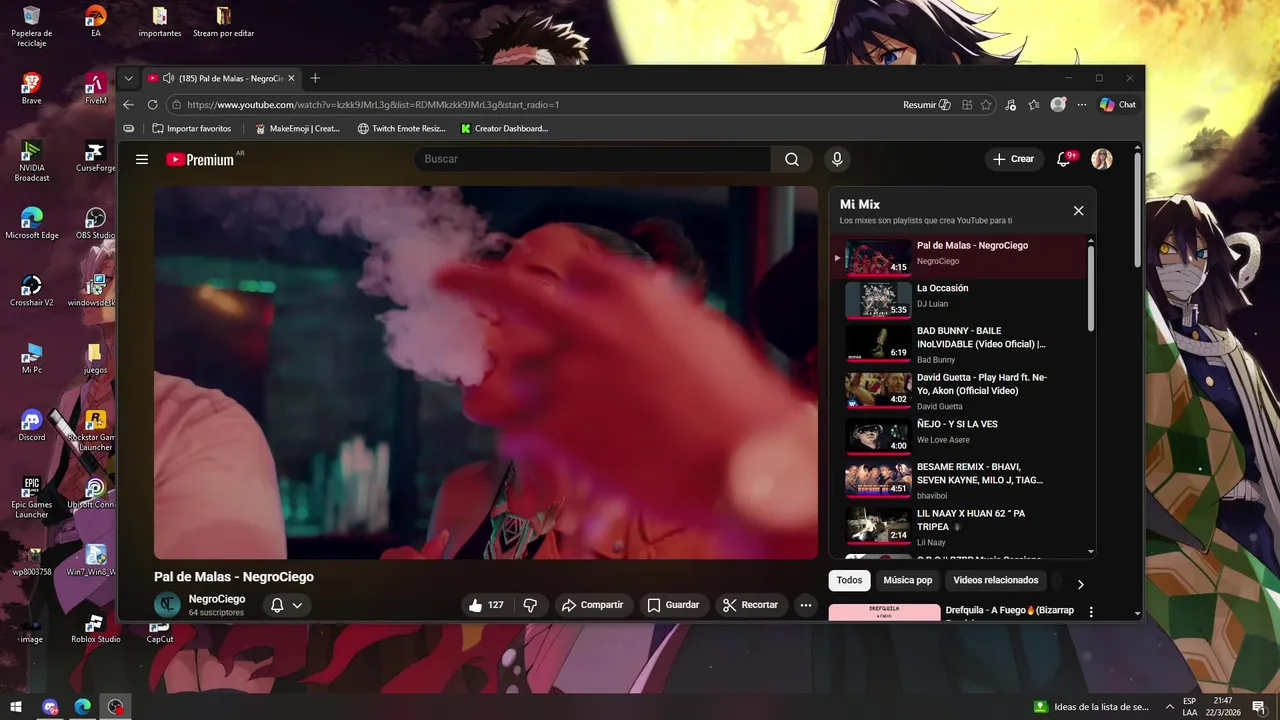Click the Buscar search field

click(x=592, y=159)
